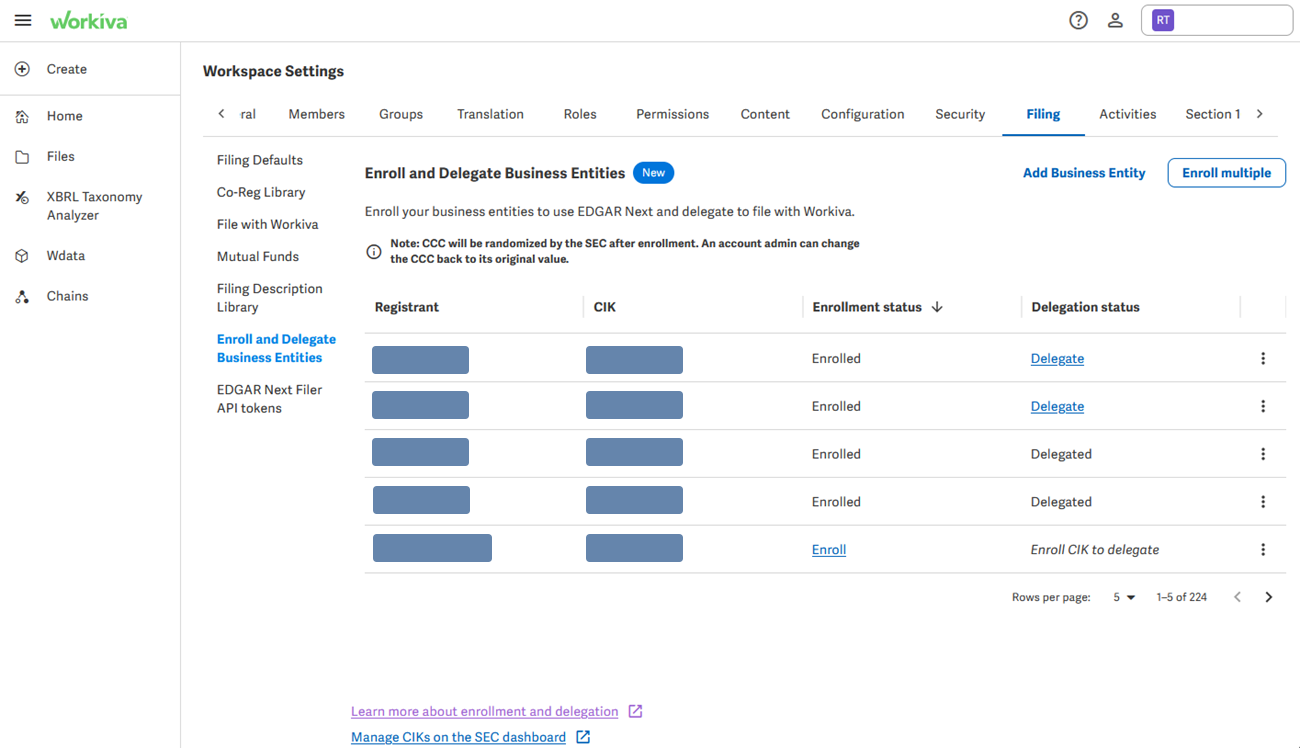Go to previous page of results
Viewport: 1300px width, 748px height.
pyautogui.click(x=1237, y=597)
